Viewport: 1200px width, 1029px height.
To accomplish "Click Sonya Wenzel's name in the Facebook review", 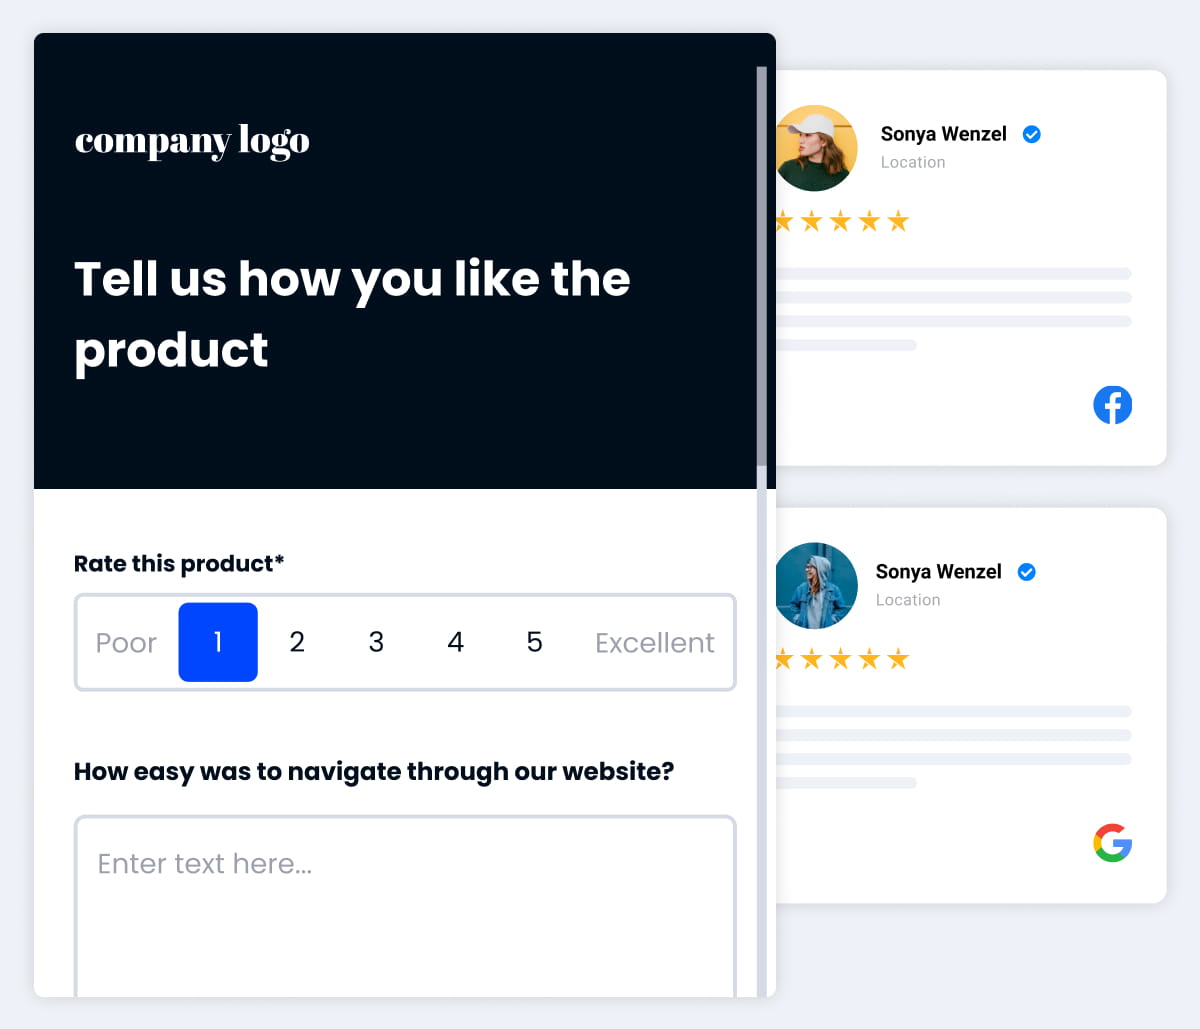I will 943,134.
